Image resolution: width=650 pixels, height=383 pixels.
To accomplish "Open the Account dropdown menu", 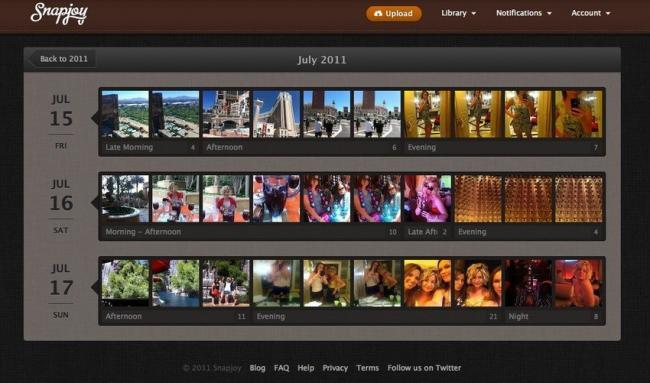I will [590, 13].
